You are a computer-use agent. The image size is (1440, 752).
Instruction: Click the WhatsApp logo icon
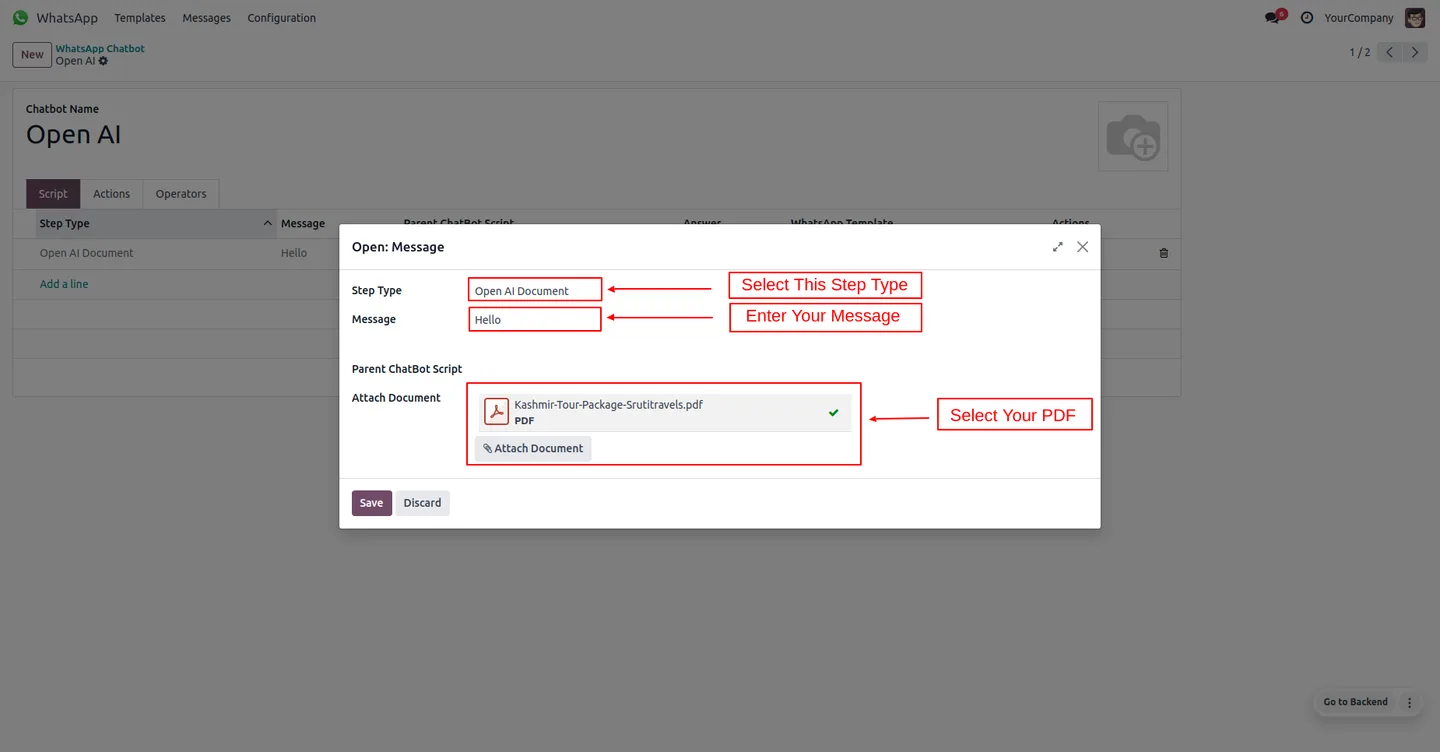pos(20,18)
